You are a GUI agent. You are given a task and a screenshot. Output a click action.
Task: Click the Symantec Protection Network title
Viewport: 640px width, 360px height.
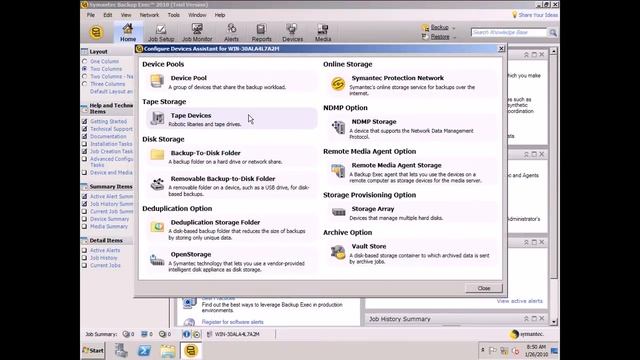pyautogui.click(x=398, y=78)
